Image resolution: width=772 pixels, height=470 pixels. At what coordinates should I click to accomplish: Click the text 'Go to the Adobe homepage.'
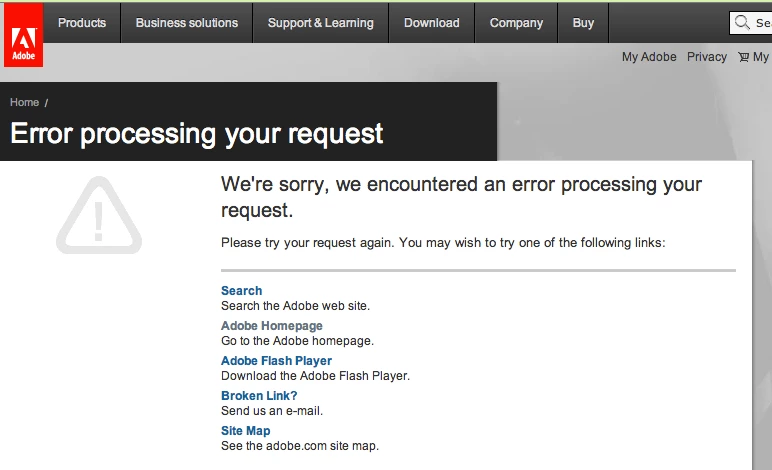[x=297, y=341]
